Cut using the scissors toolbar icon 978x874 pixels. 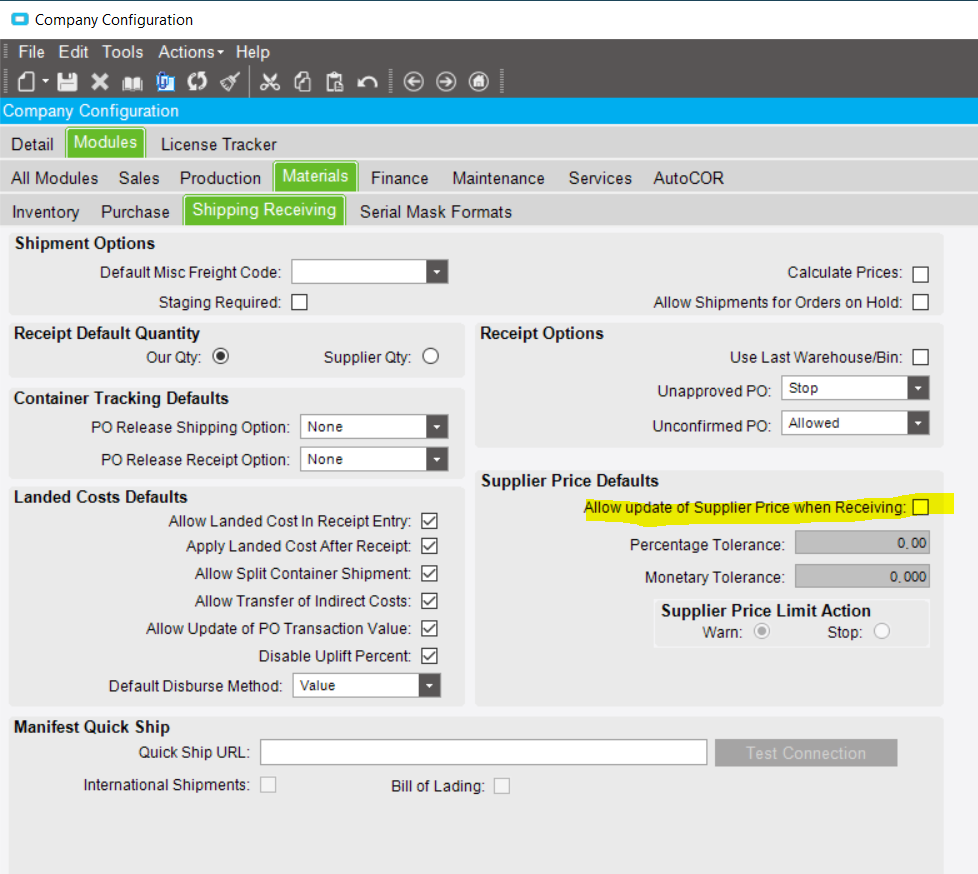[x=270, y=81]
